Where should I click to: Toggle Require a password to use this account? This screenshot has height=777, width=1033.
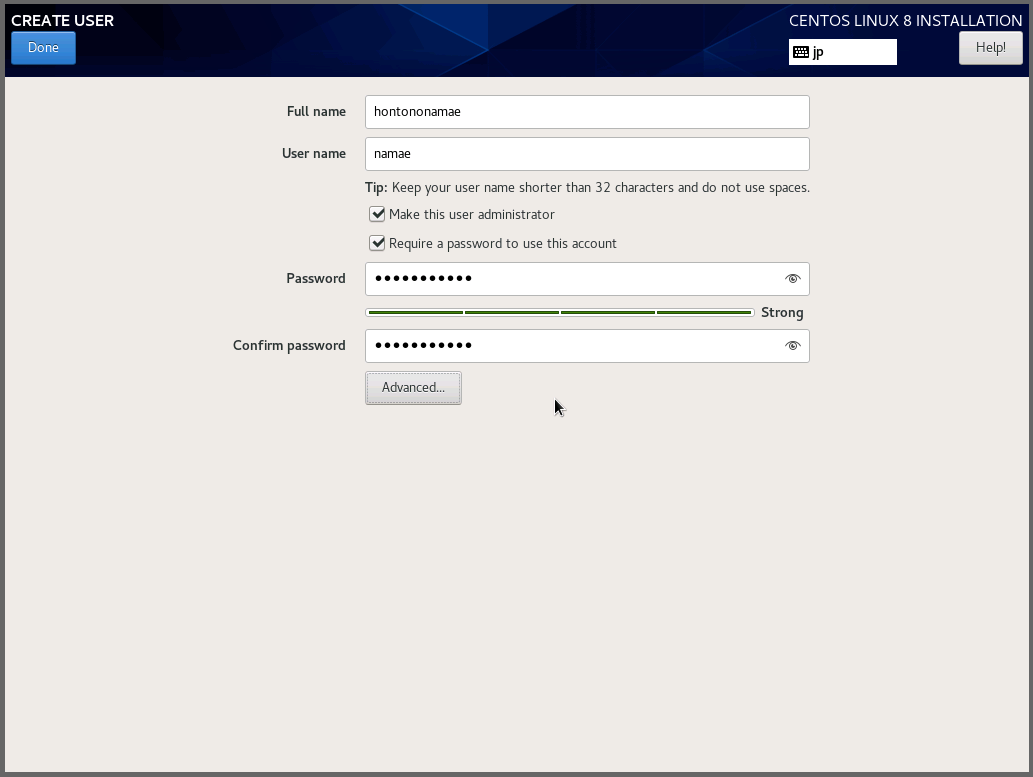[x=377, y=243]
